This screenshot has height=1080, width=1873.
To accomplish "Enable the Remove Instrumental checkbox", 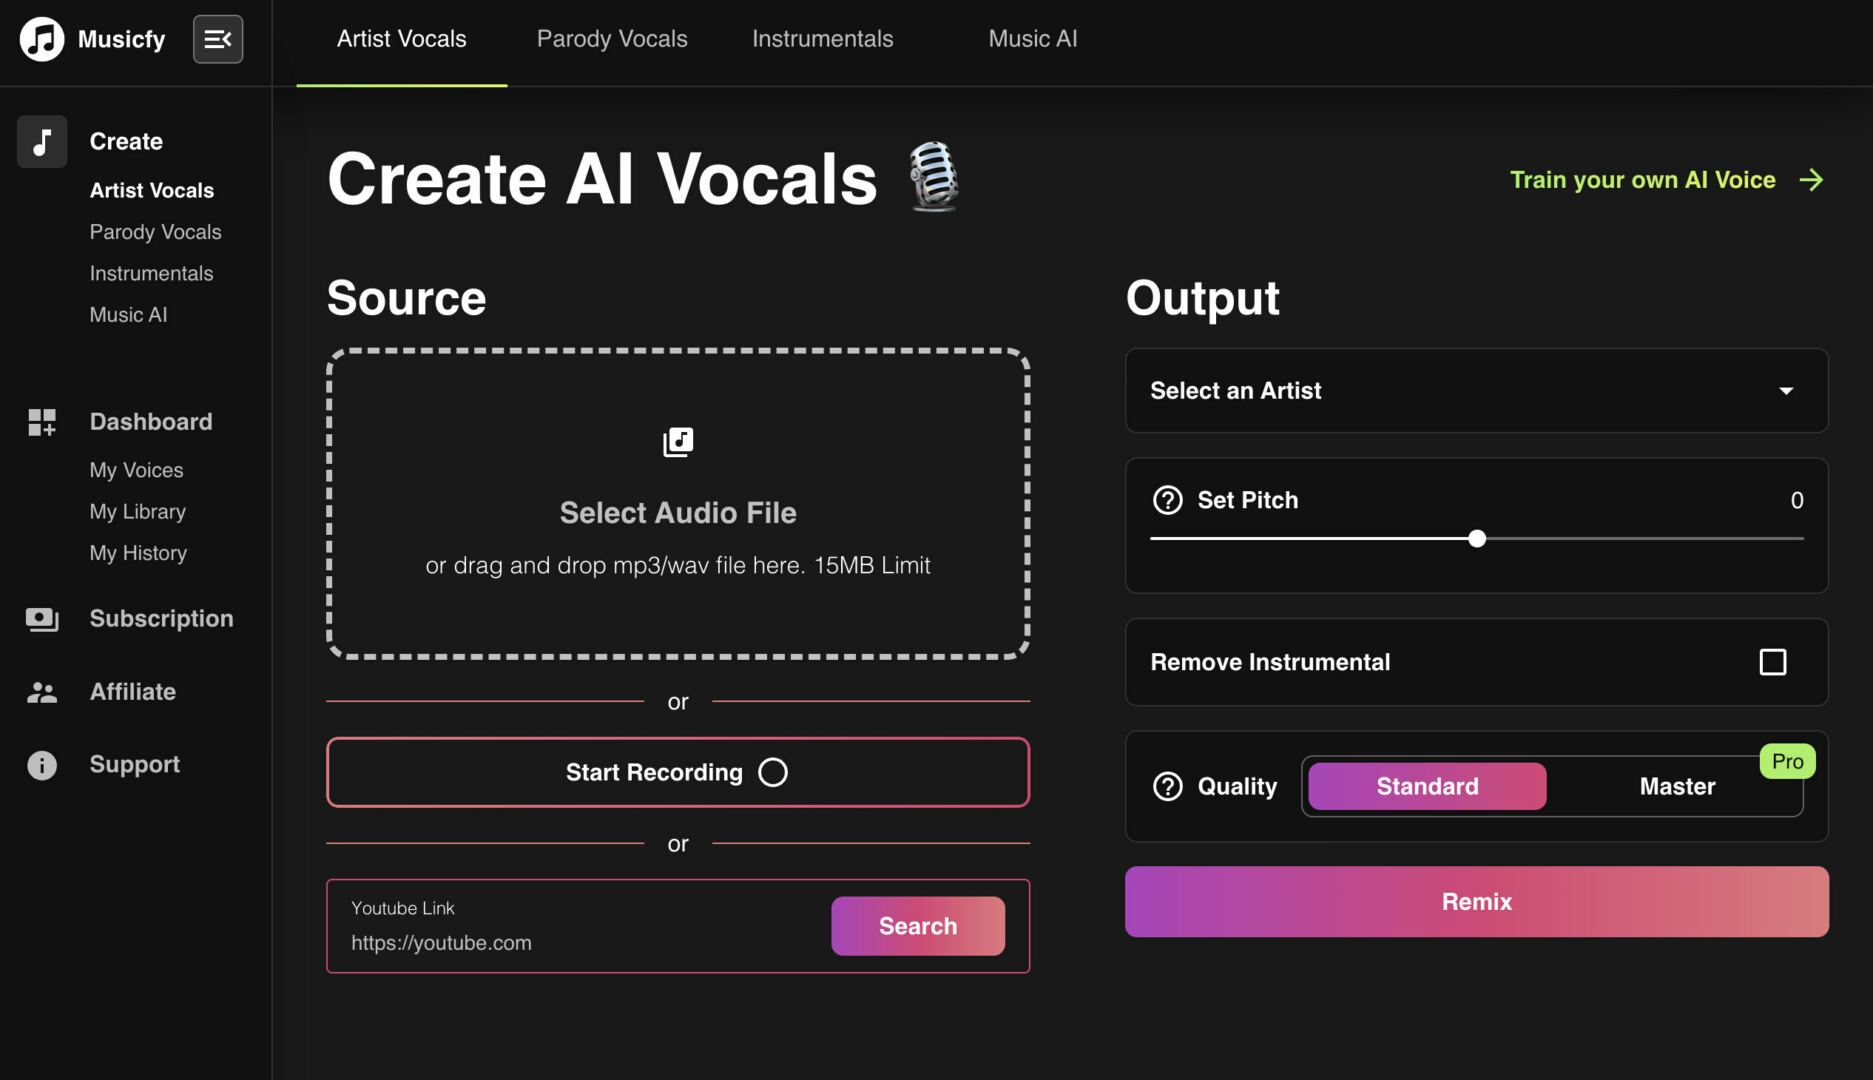I will [1773, 662].
